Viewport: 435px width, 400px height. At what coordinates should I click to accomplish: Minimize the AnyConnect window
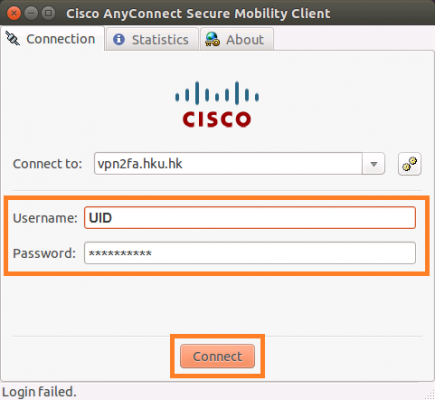tap(31, 13)
